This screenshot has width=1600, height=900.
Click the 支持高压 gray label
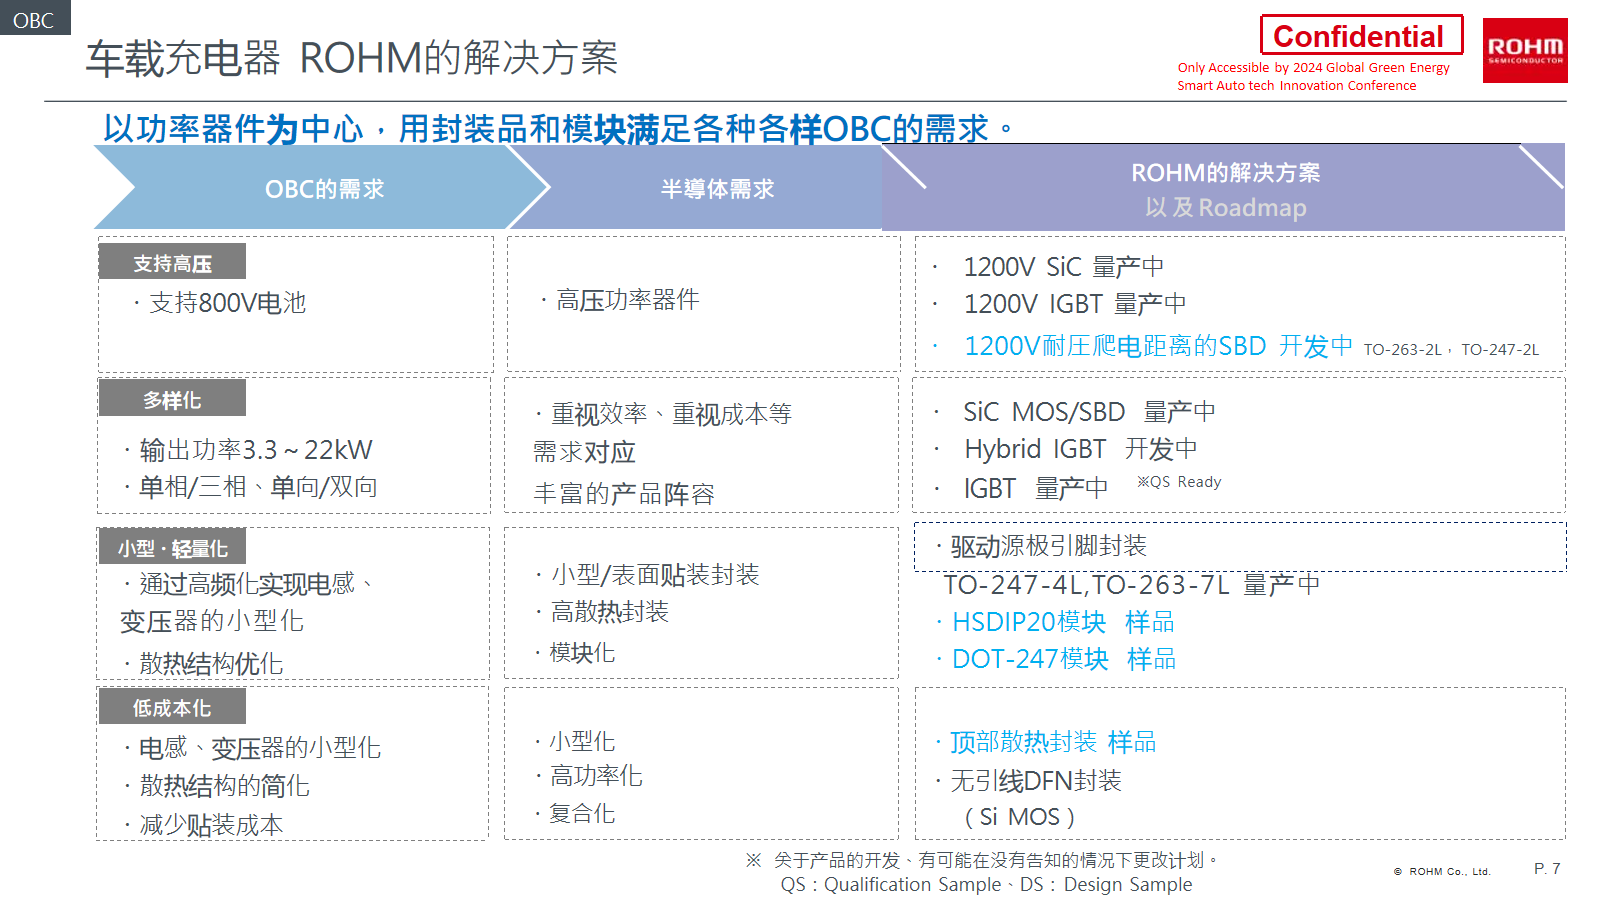172,263
